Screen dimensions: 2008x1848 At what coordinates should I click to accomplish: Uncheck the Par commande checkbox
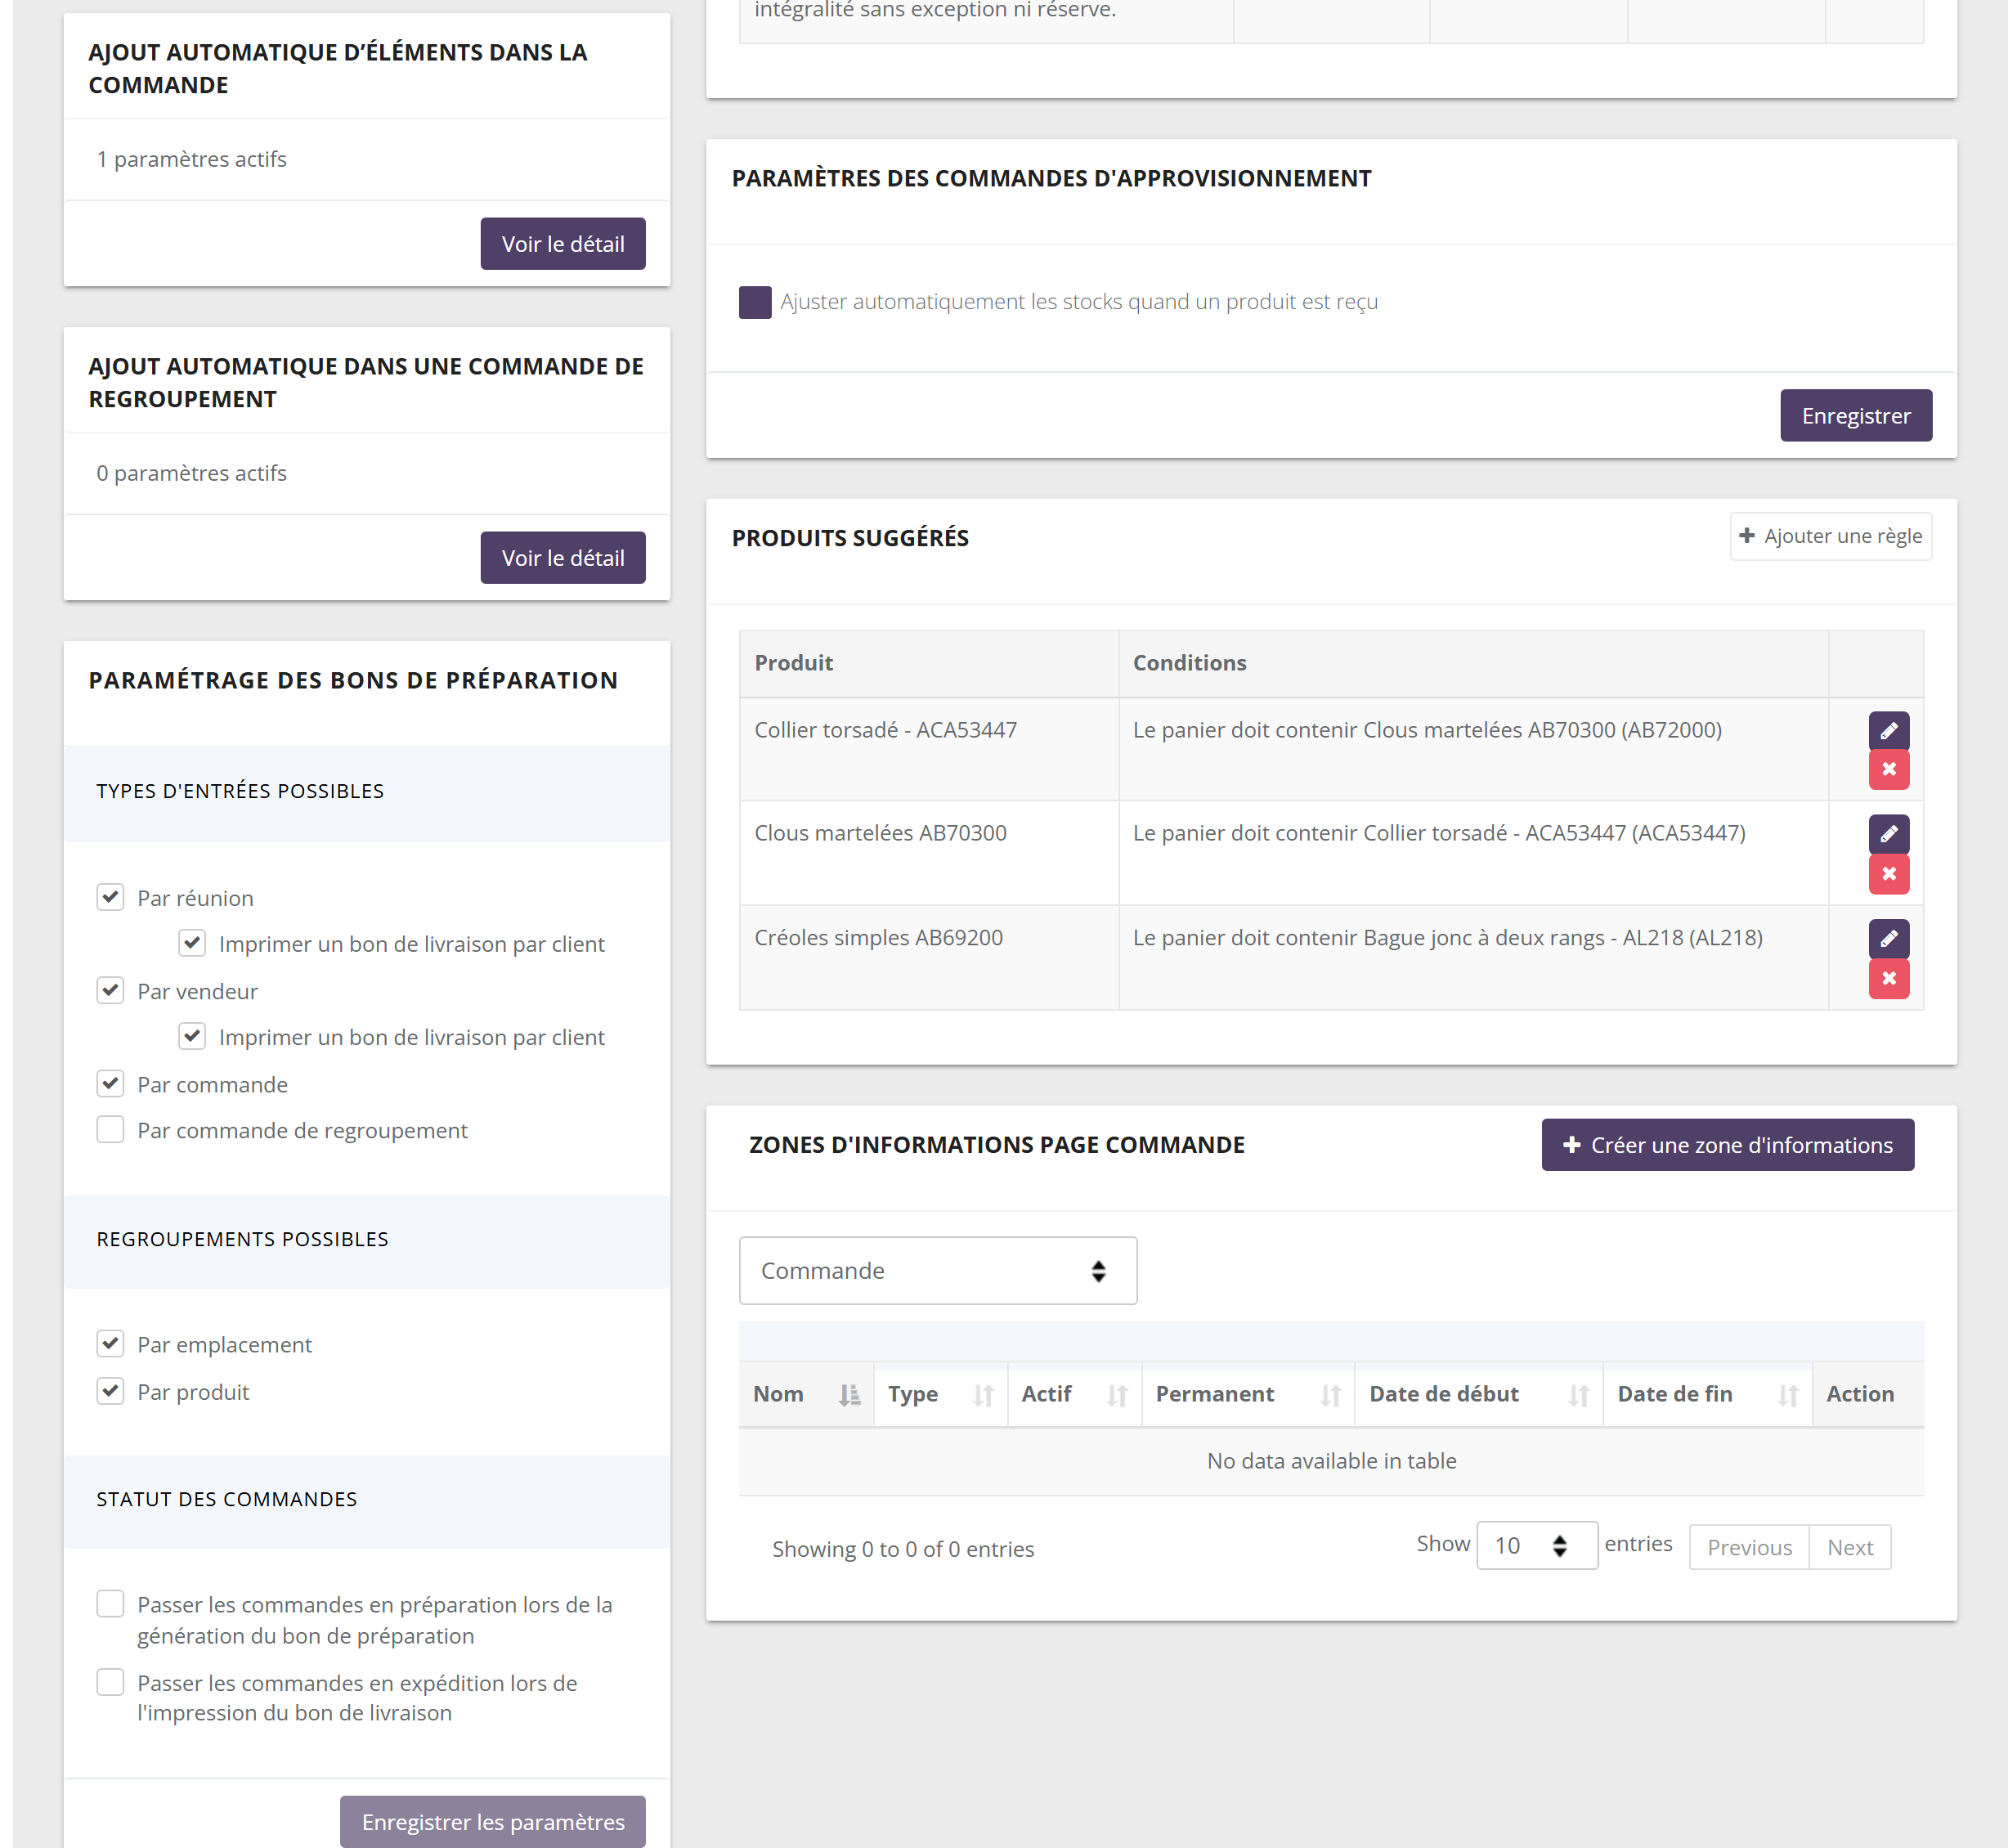pyautogui.click(x=110, y=1083)
